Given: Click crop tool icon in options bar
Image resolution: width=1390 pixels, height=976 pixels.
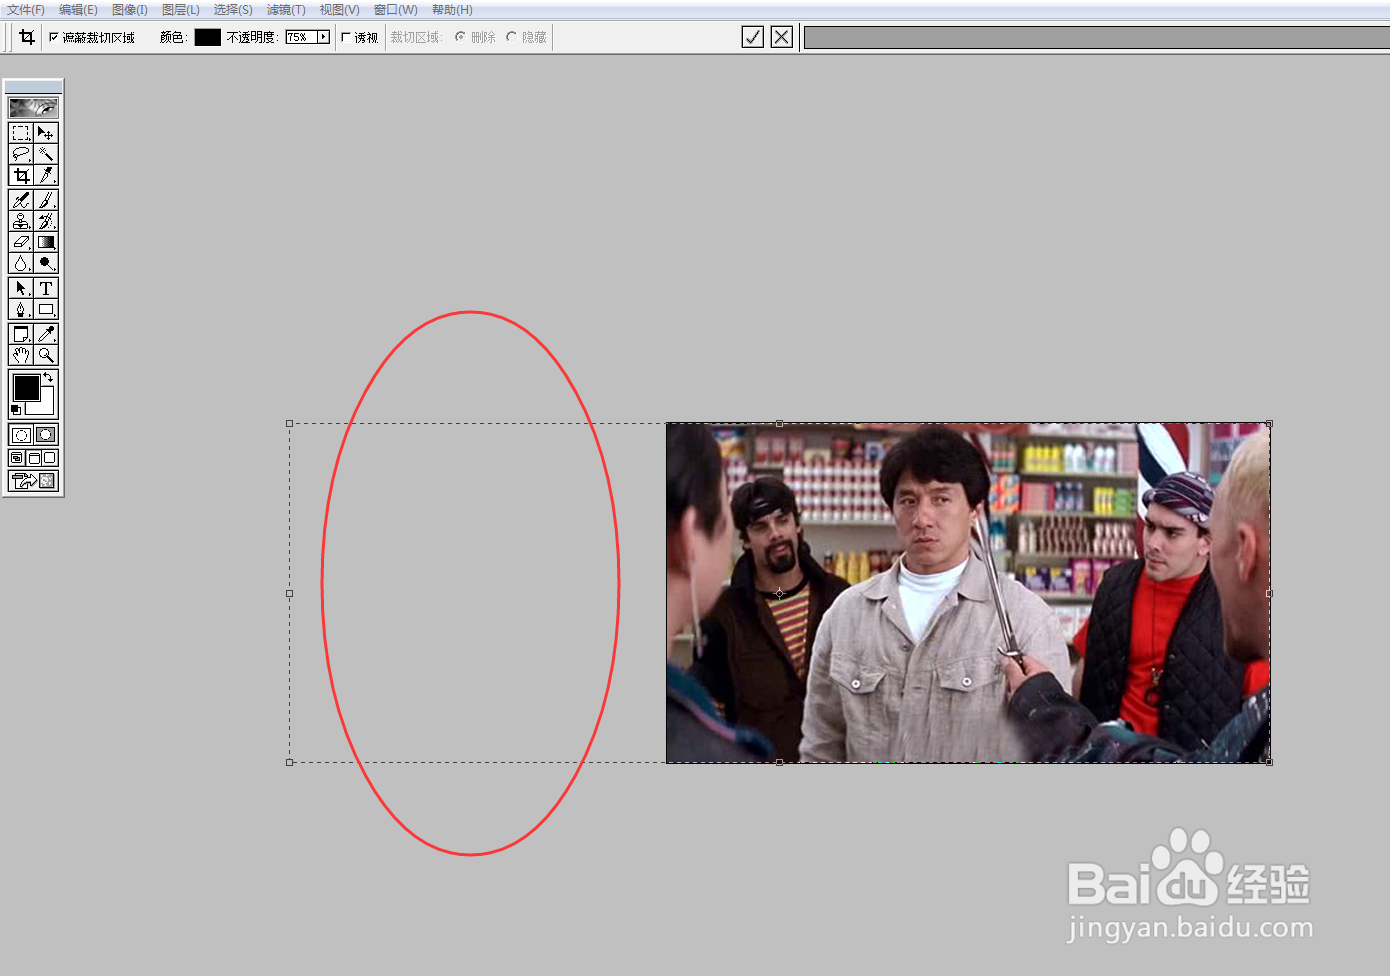Looking at the screenshot, I should [x=27, y=37].
